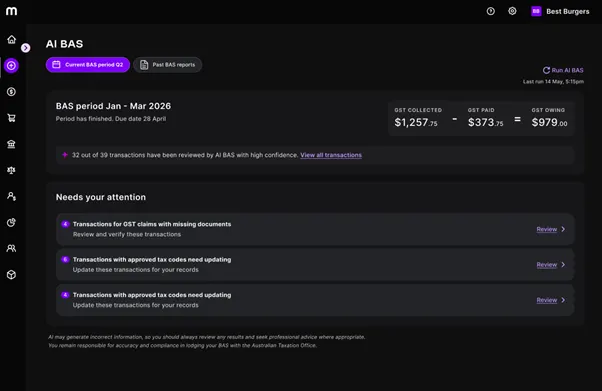Viewport: 602px width, 391px height.
Task: Click GST Collected amount $1,257.75
Action: tap(416, 122)
